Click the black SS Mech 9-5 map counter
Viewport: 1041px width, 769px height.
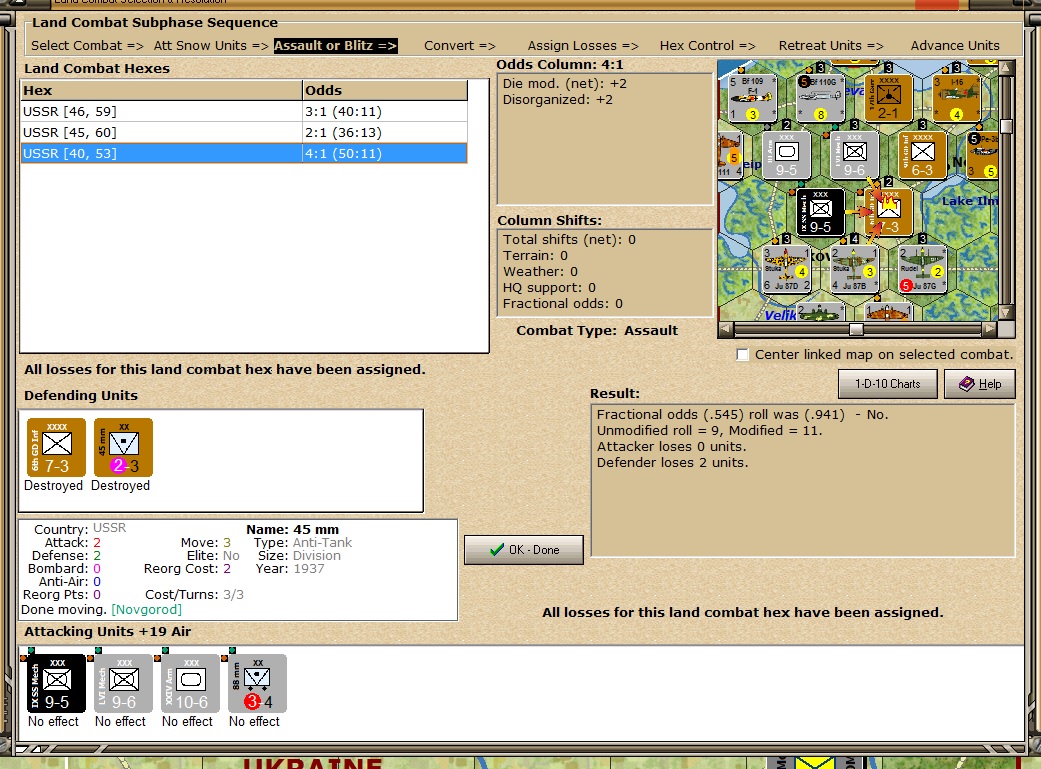pyautogui.click(x=821, y=213)
